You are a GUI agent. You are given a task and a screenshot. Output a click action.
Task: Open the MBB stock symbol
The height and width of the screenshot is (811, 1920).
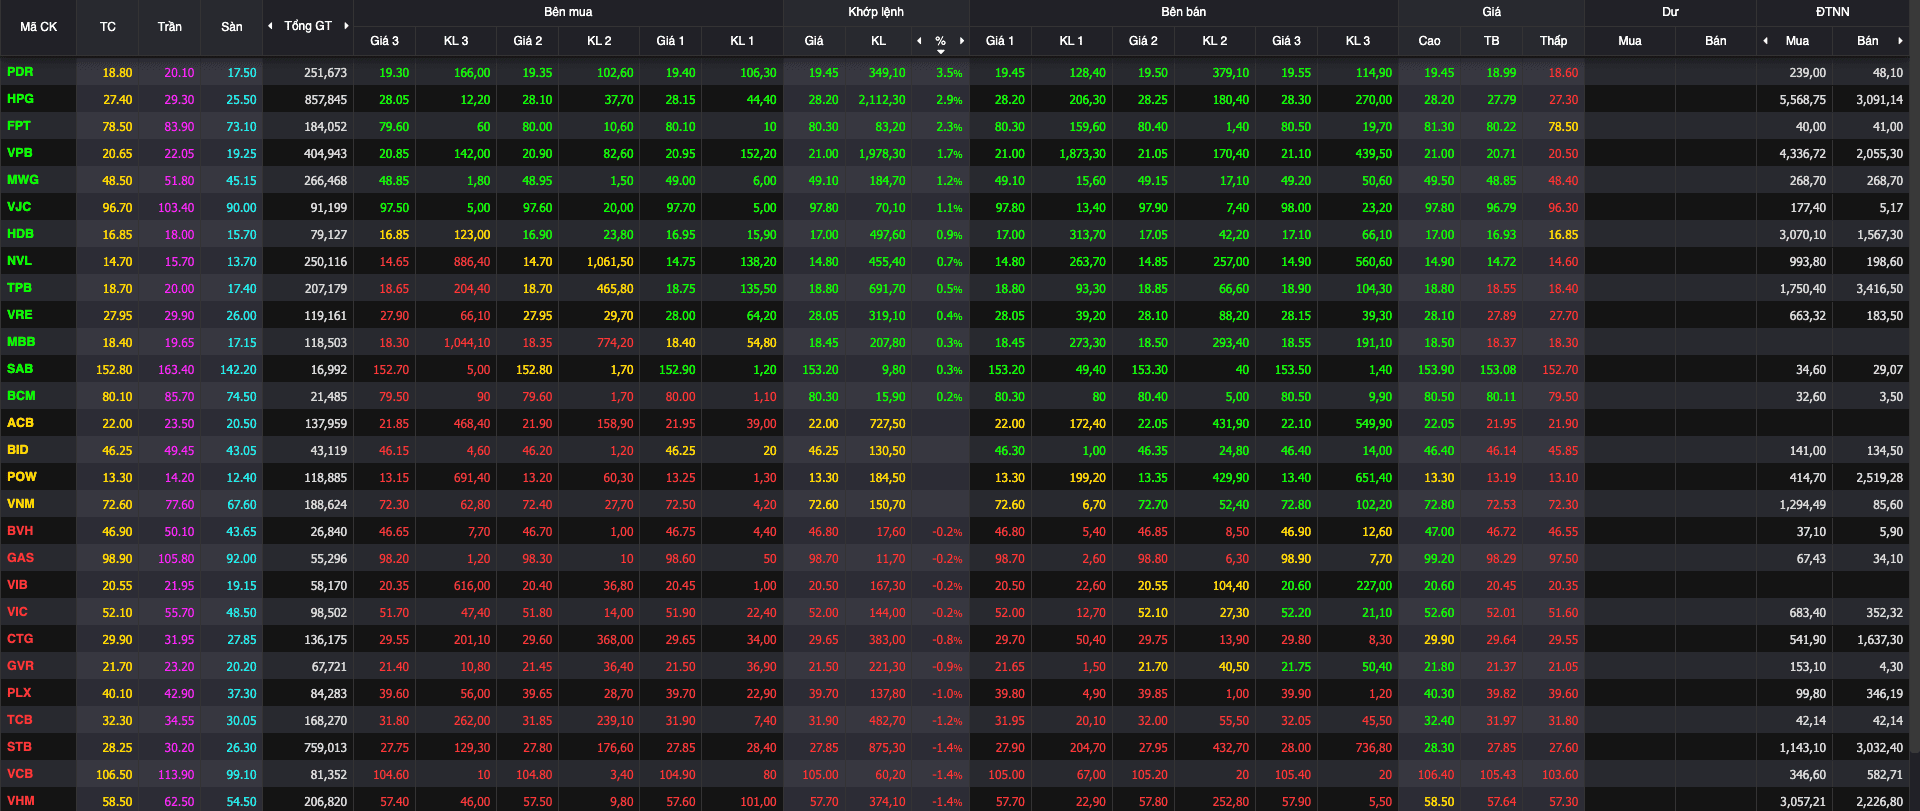(x=21, y=342)
